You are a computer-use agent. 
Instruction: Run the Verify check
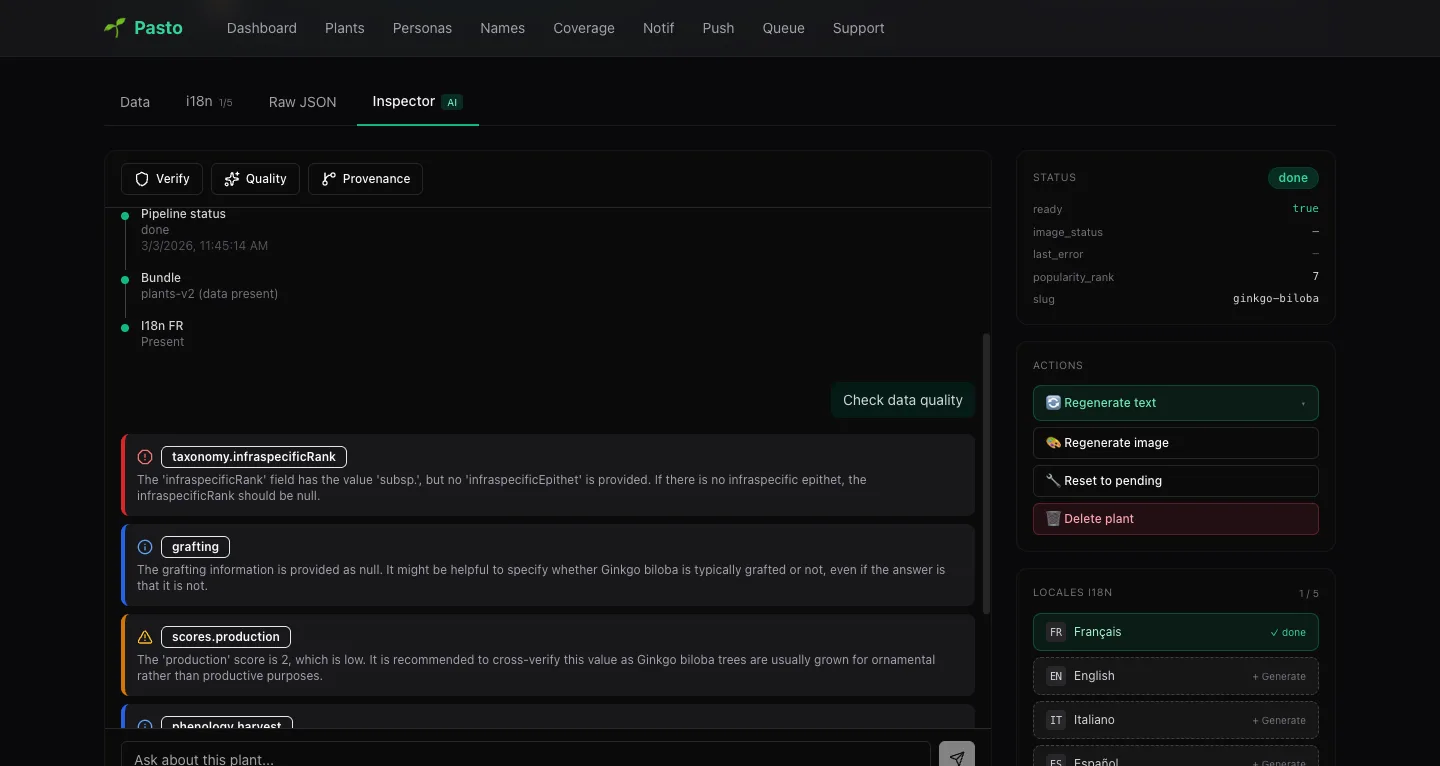pos(162,179)
